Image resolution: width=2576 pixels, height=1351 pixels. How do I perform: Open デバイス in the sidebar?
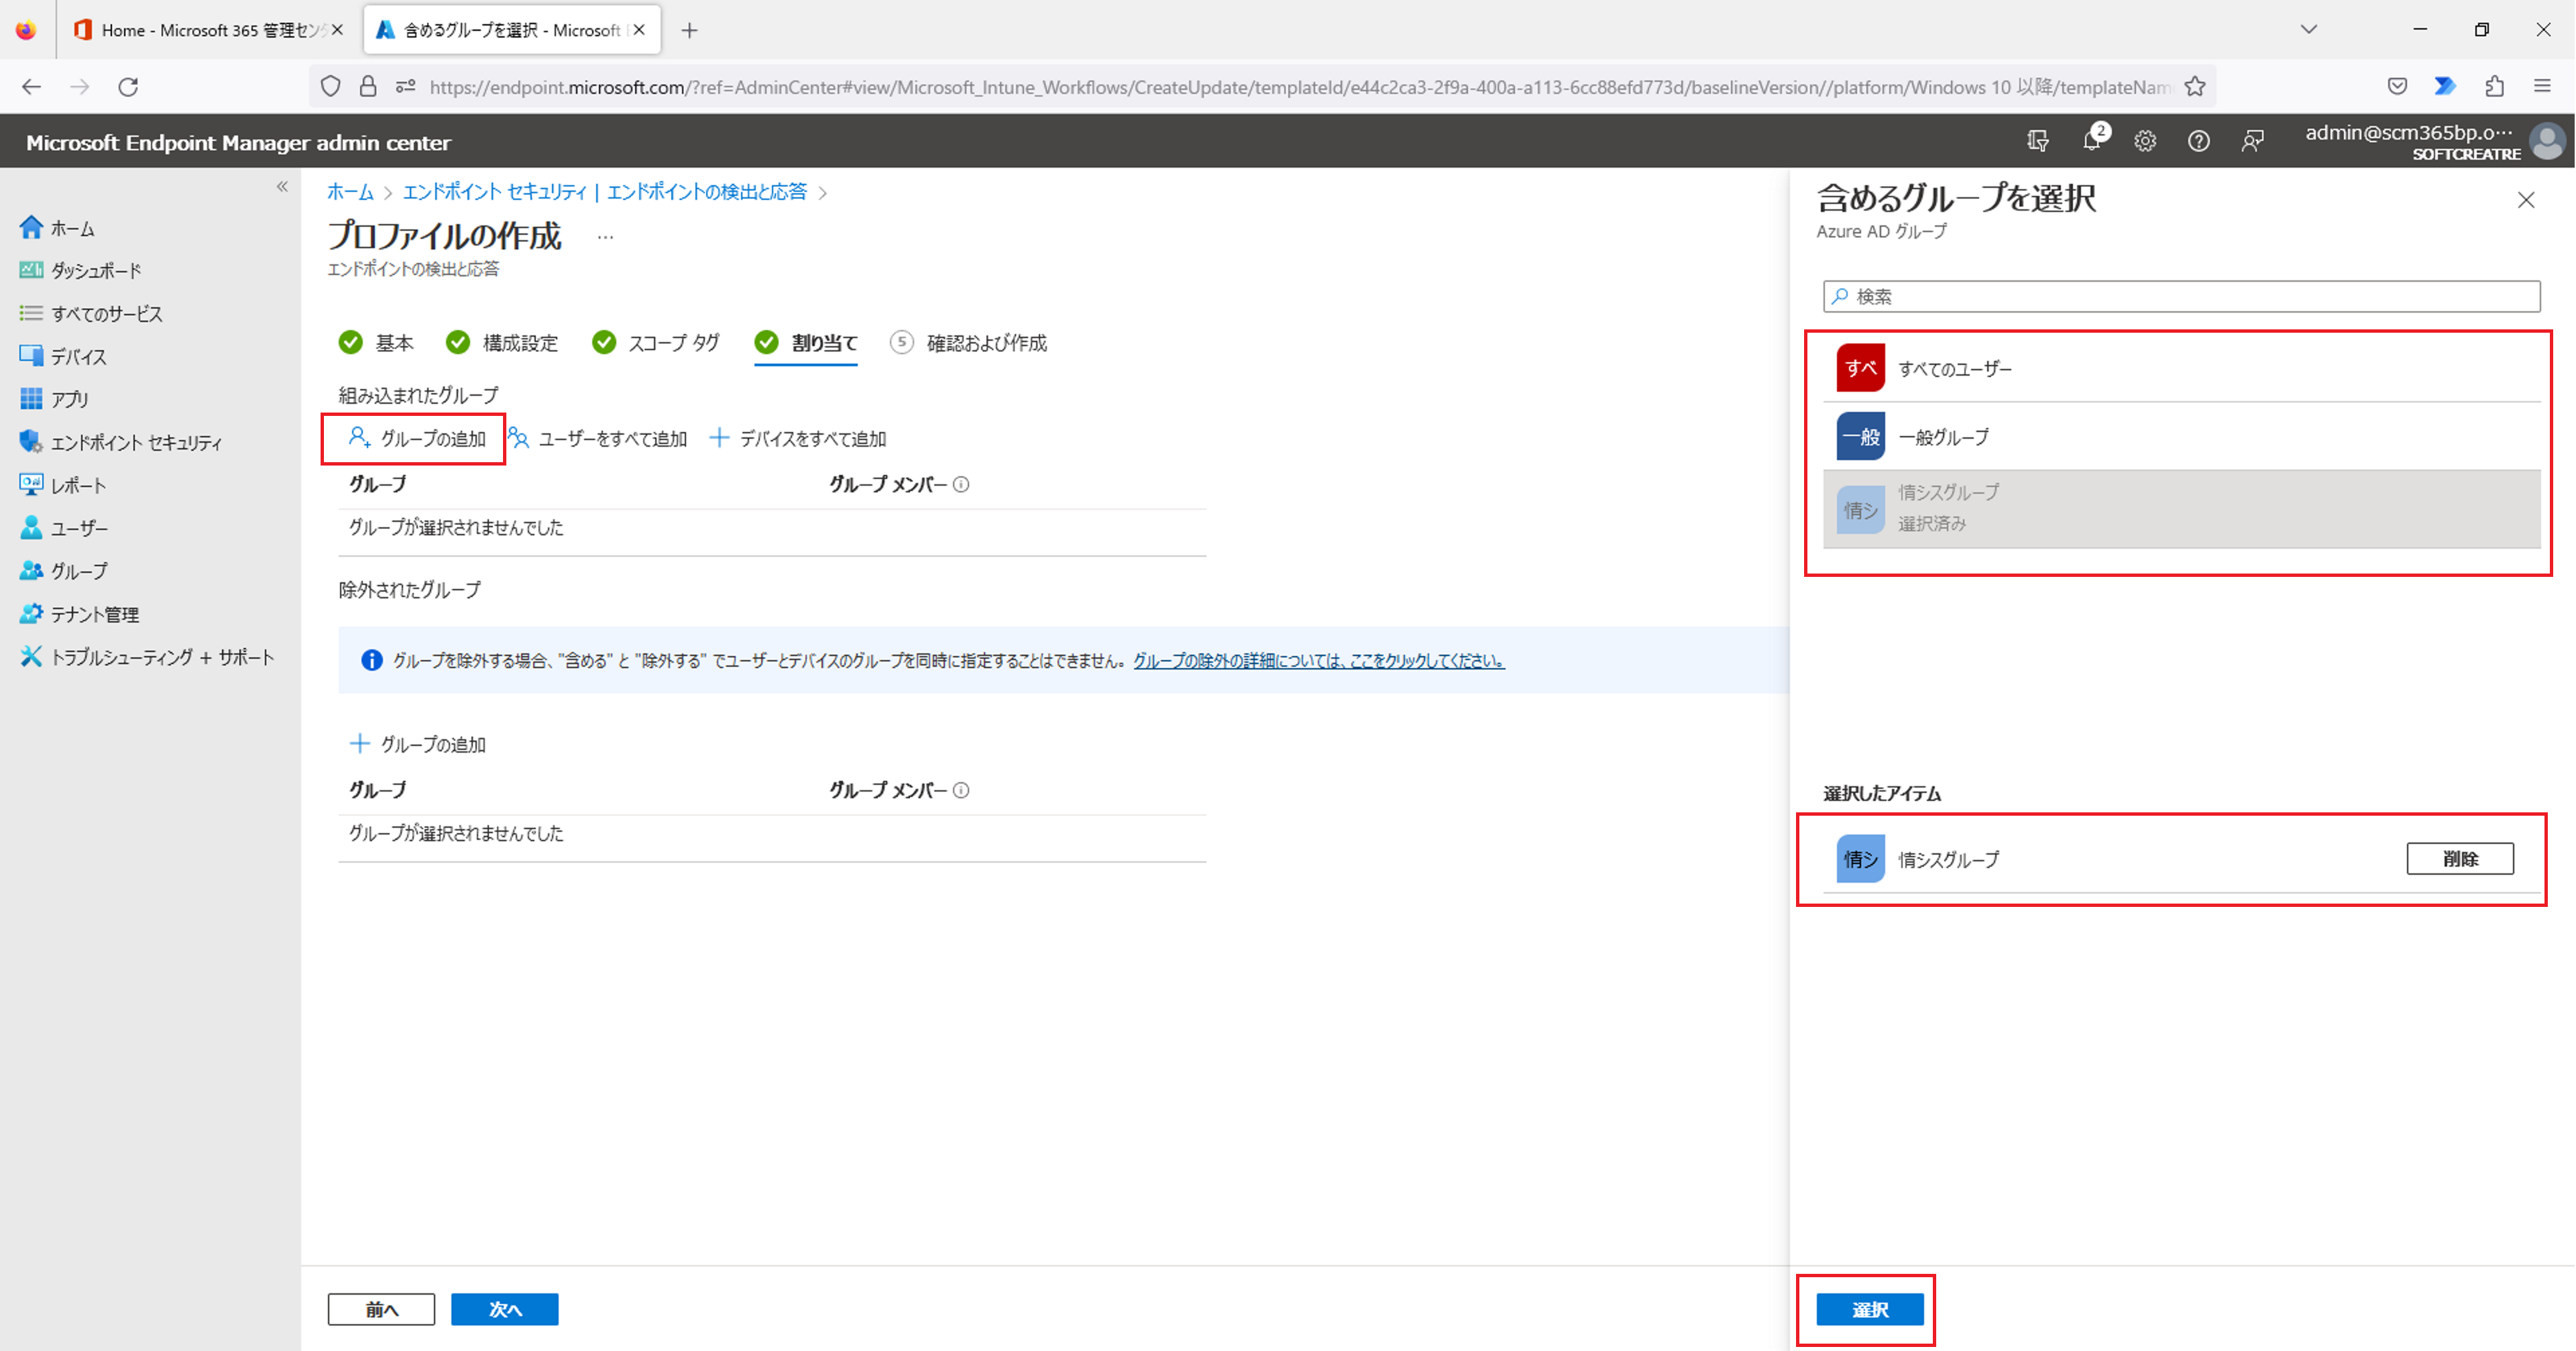point(63,356)
